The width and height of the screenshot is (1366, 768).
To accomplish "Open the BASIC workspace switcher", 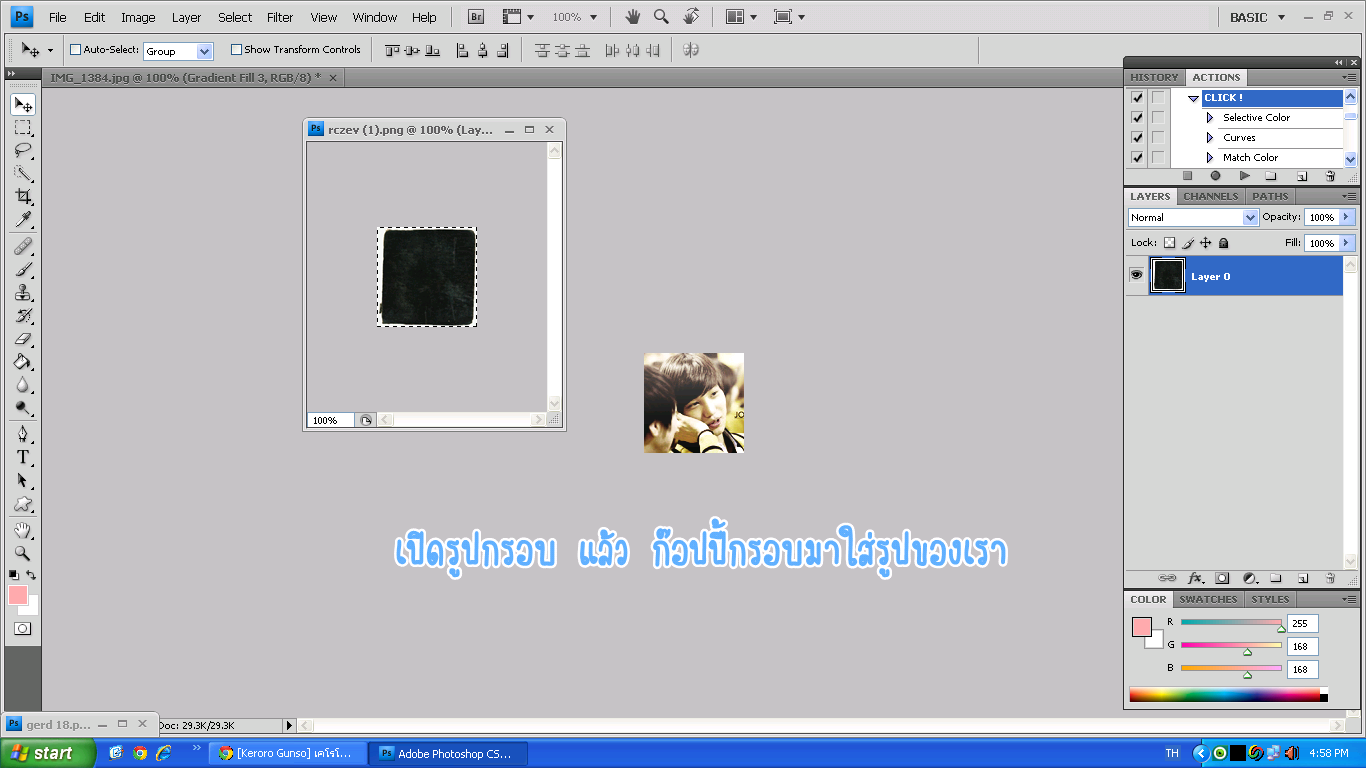I will coord(1257,17).
